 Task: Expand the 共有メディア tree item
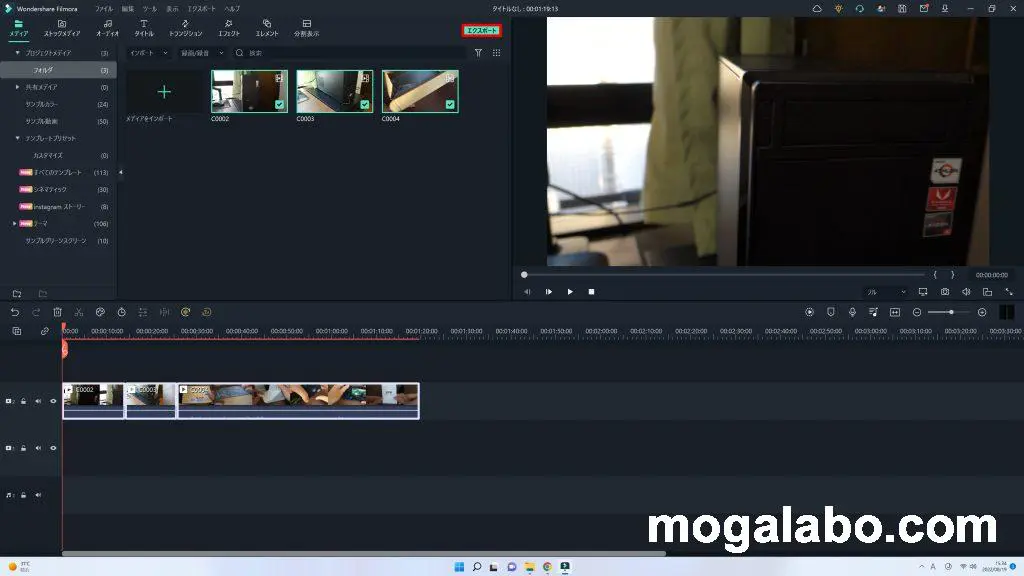(x=17, y=87)
